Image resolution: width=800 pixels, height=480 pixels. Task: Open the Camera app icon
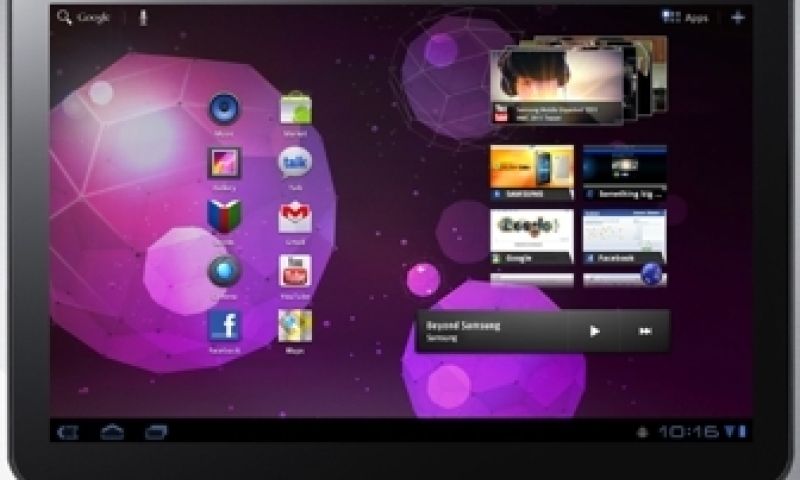tap(224, 271)
